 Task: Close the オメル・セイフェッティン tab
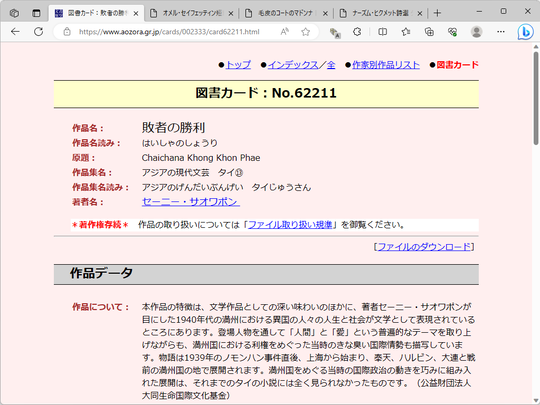[231, 14]
